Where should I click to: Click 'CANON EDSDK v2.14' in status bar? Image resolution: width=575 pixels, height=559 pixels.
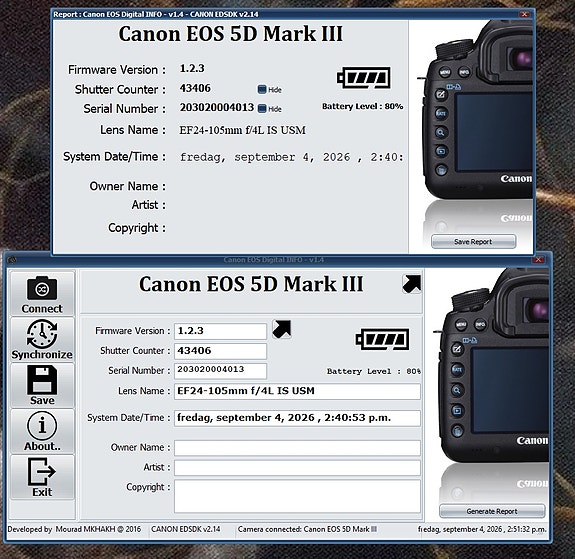(186, 529)
